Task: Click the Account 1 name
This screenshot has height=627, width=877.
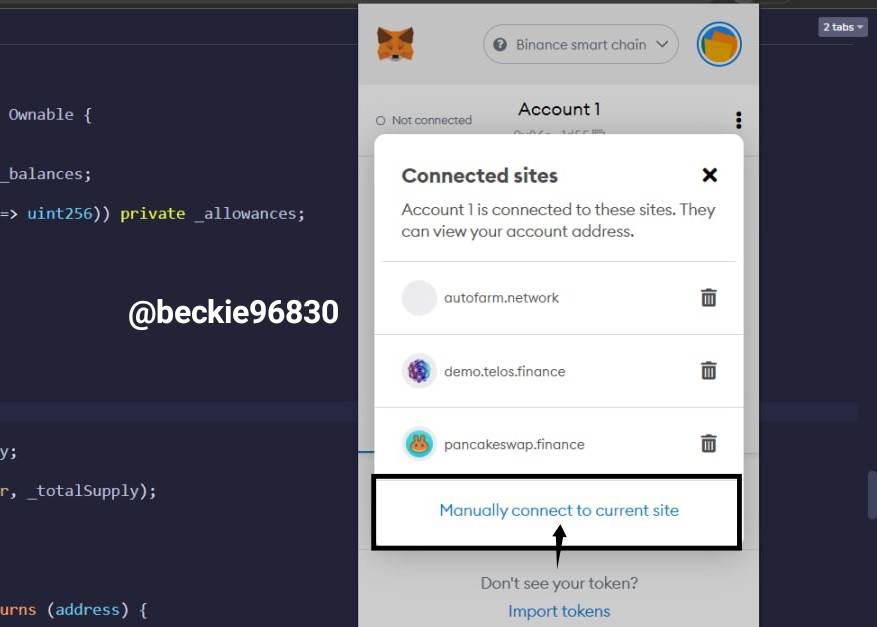Action: (x=559, y=109)
